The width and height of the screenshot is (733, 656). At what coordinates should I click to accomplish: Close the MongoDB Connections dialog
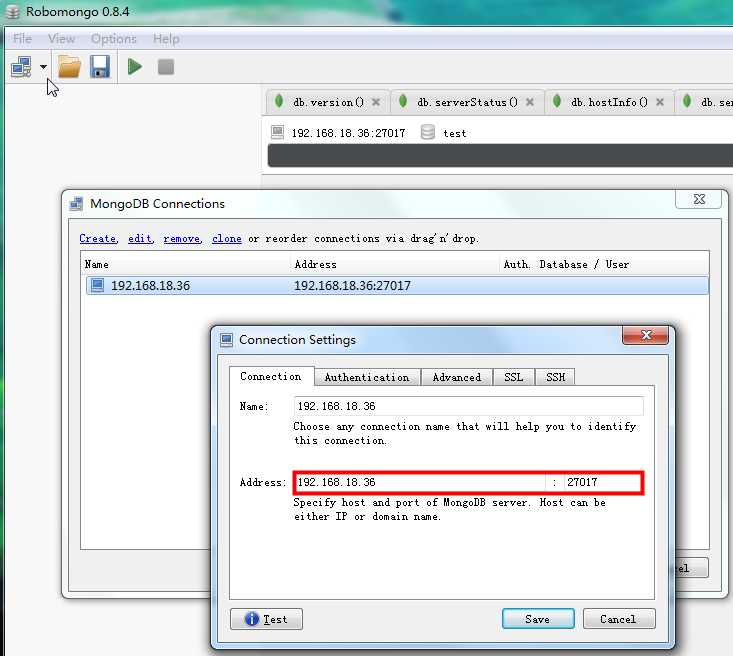(x=699, y=199)
